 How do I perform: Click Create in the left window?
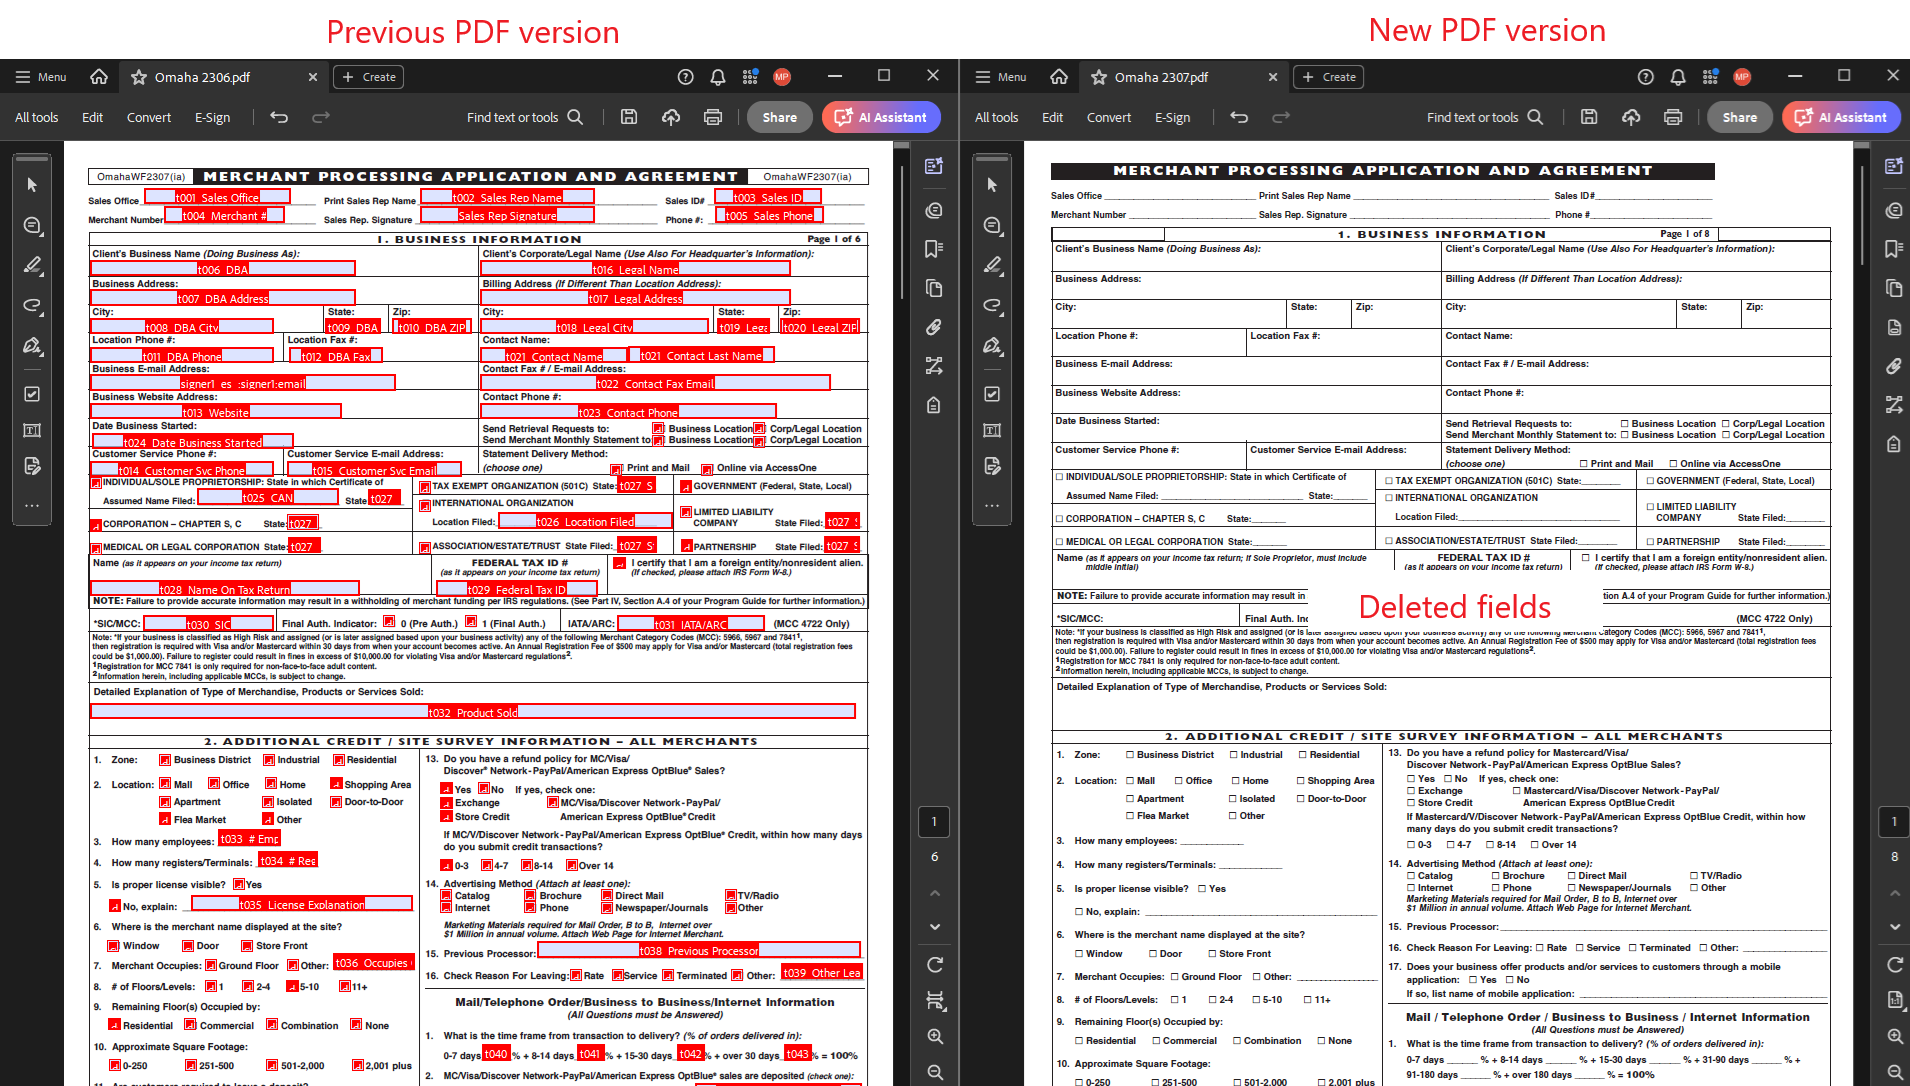pyautogui.click(x=369, y=77)
